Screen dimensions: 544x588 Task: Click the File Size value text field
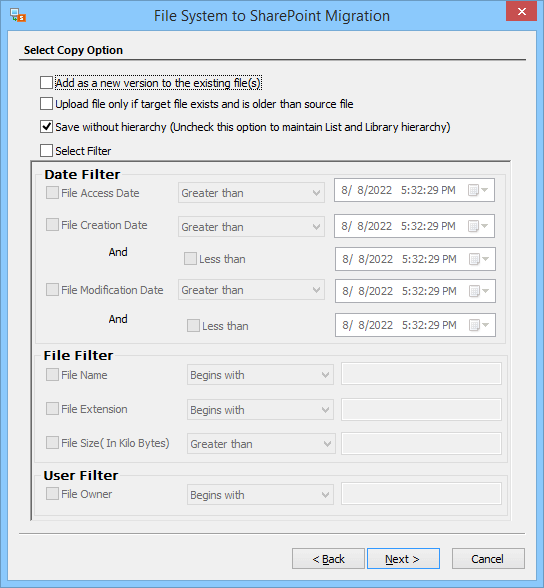point(421,444)
